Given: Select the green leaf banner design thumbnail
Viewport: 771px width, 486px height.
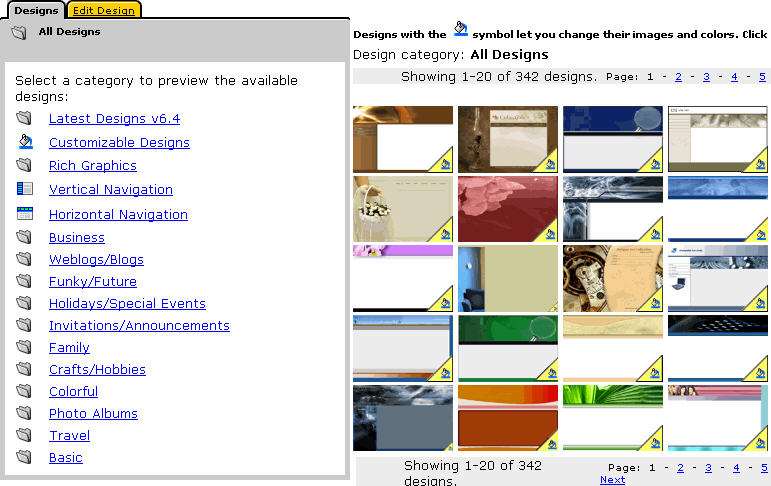Looking at the screenshot, I should click(613, 418).
